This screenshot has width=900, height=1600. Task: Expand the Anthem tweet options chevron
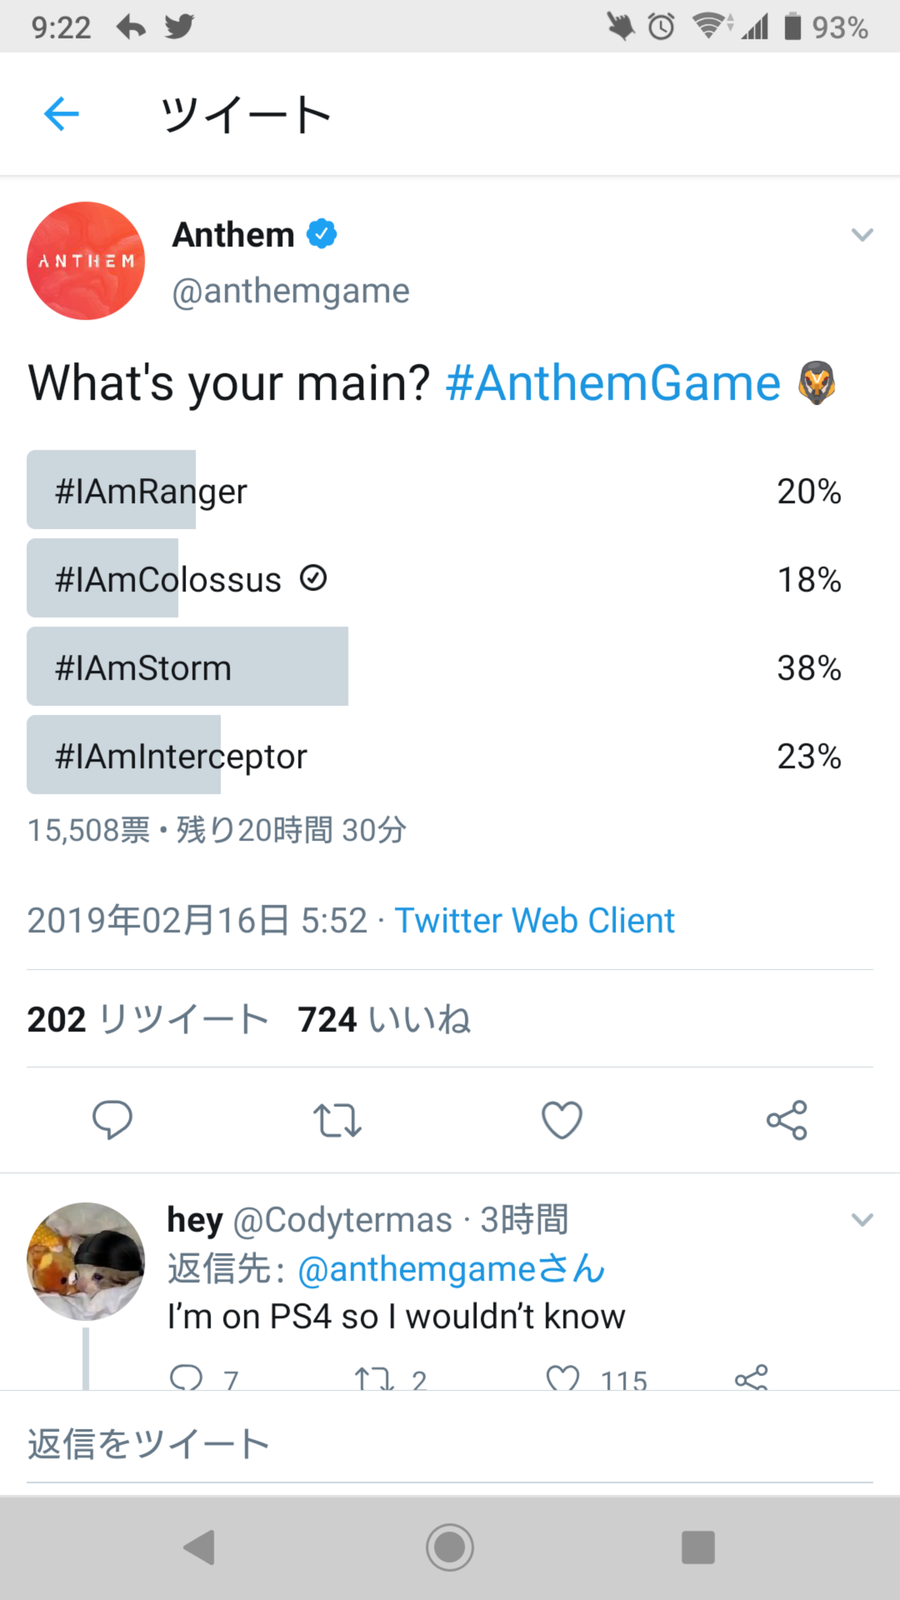[x=862, y=235]
